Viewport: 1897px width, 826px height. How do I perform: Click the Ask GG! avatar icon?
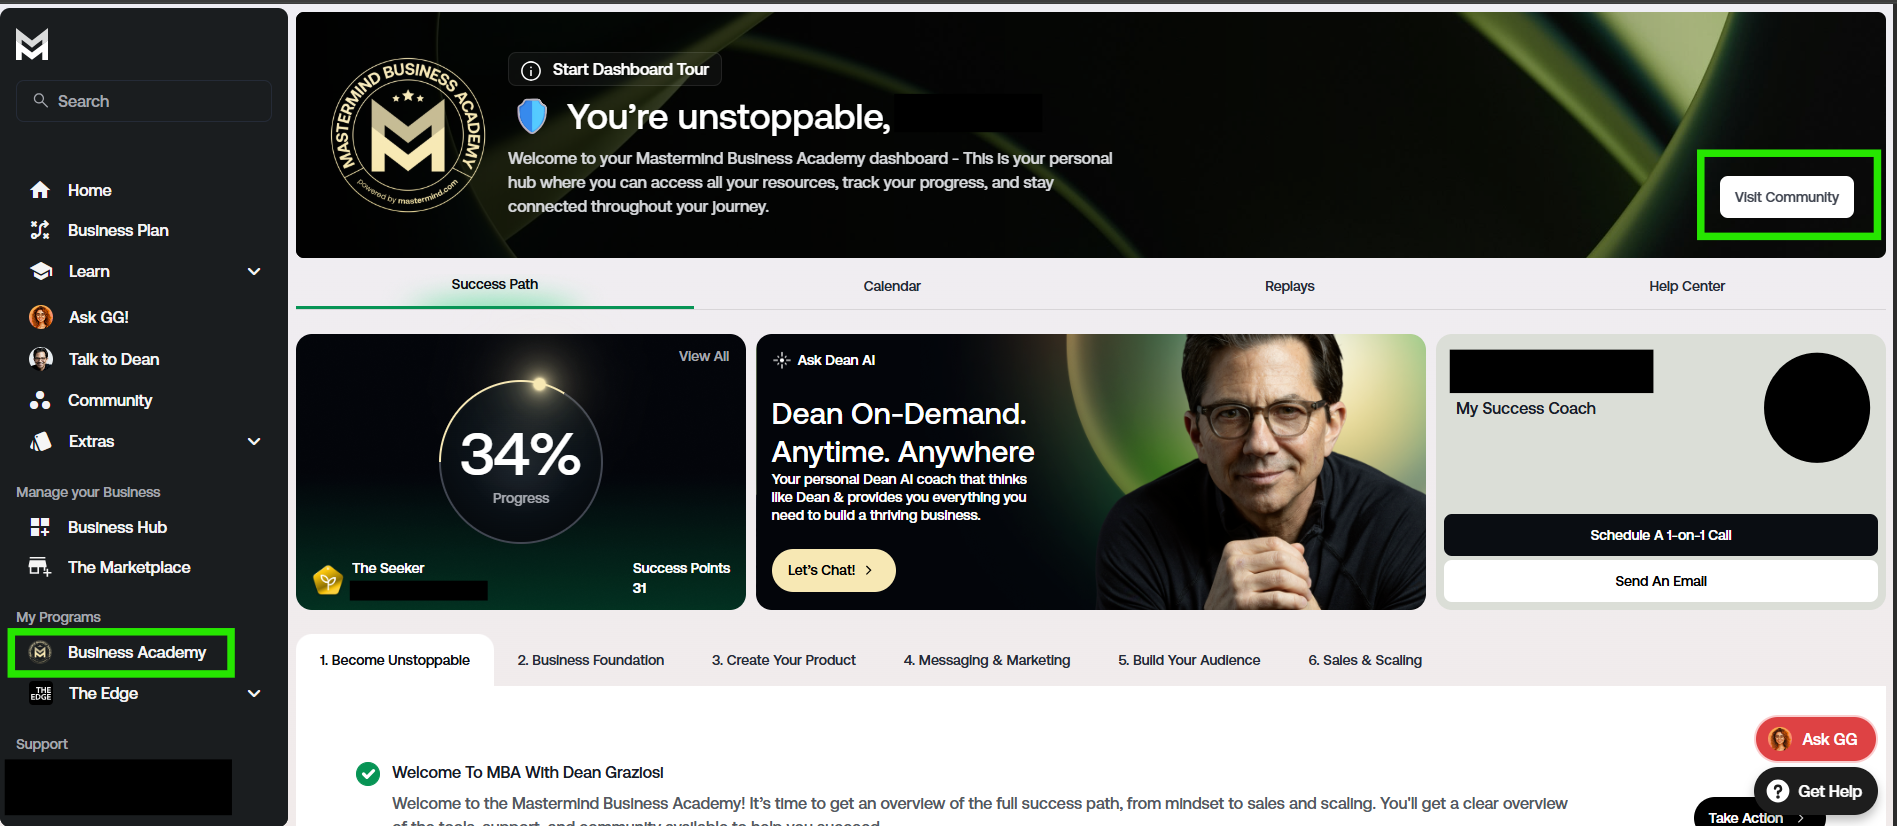(41, 317)
